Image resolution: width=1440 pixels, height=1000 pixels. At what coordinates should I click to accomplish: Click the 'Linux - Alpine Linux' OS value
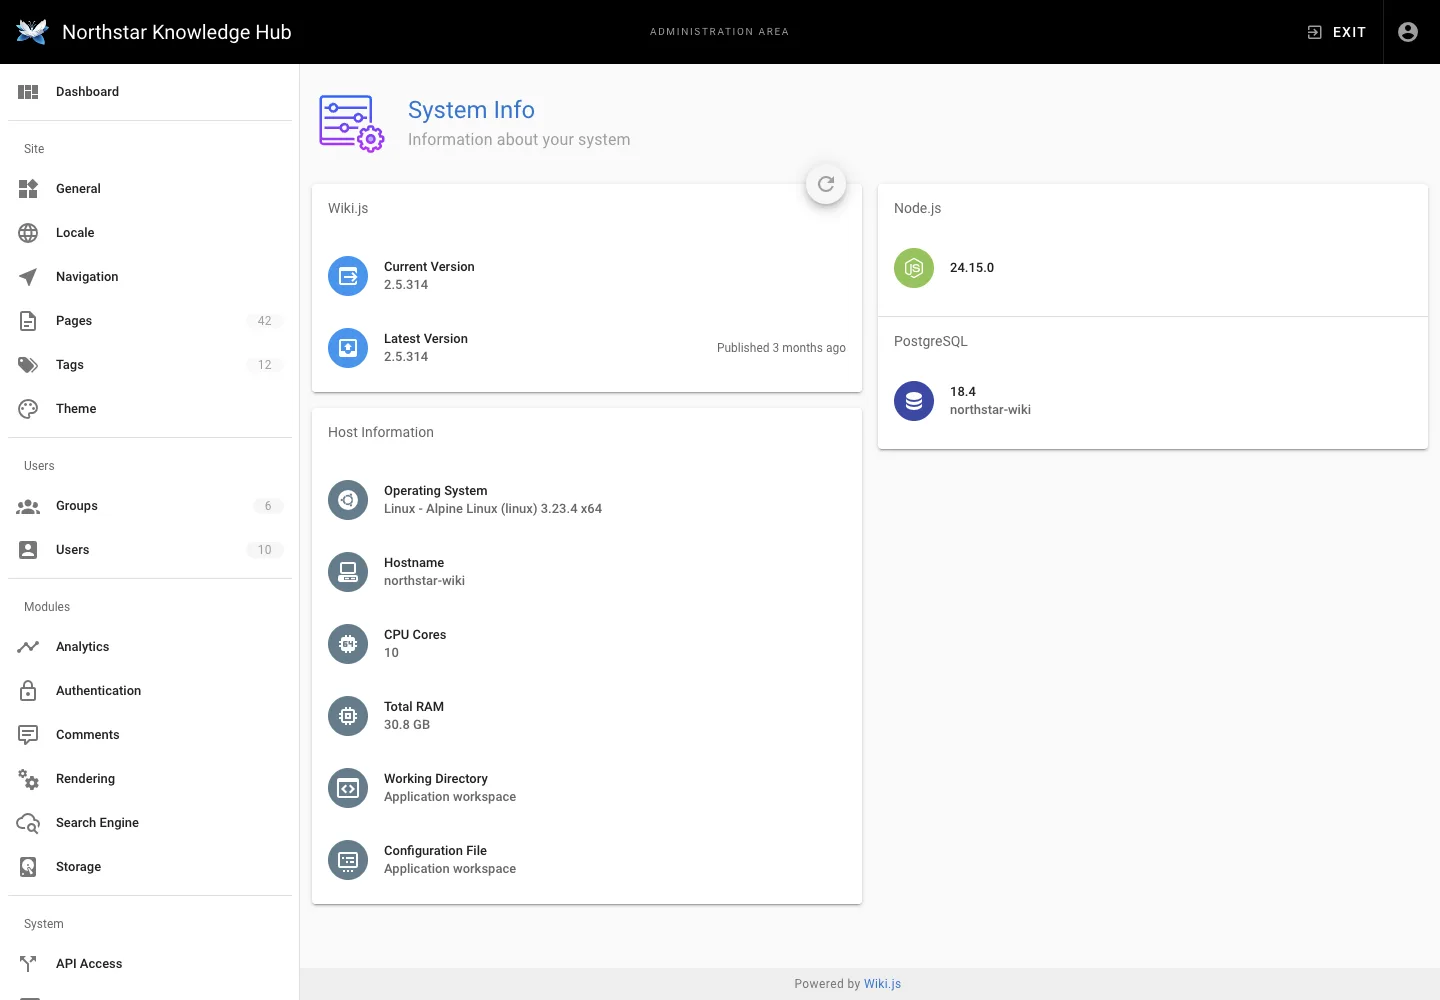[x=493, y=509]
